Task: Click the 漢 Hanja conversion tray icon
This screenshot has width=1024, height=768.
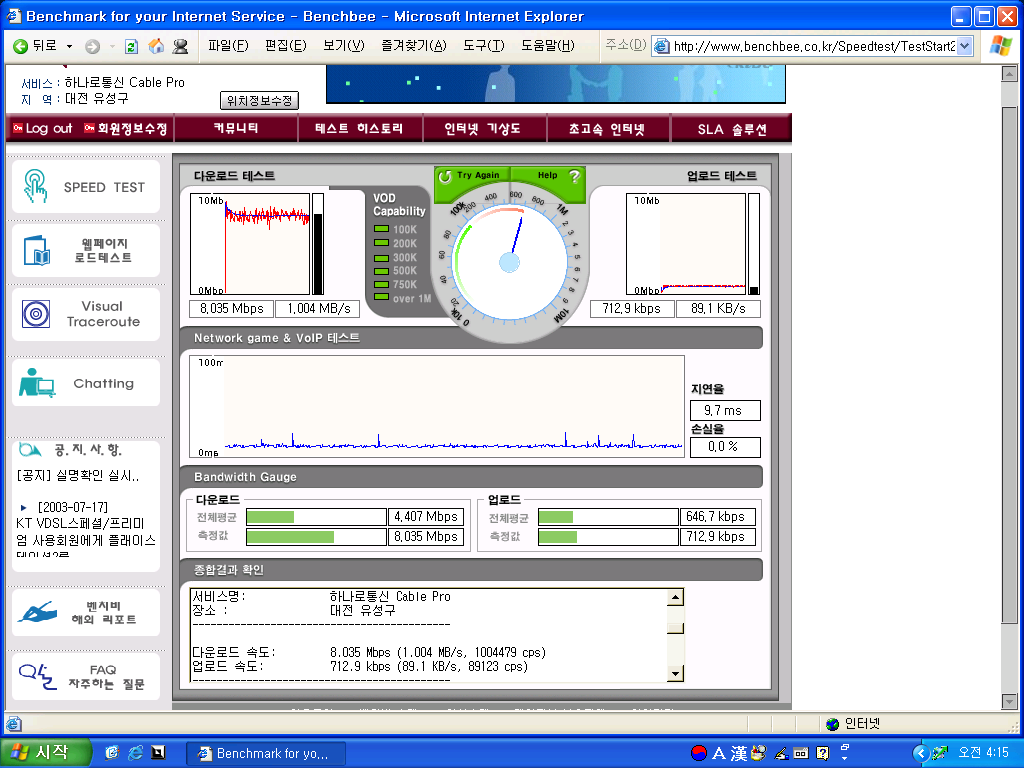Action: pos(739,753)
